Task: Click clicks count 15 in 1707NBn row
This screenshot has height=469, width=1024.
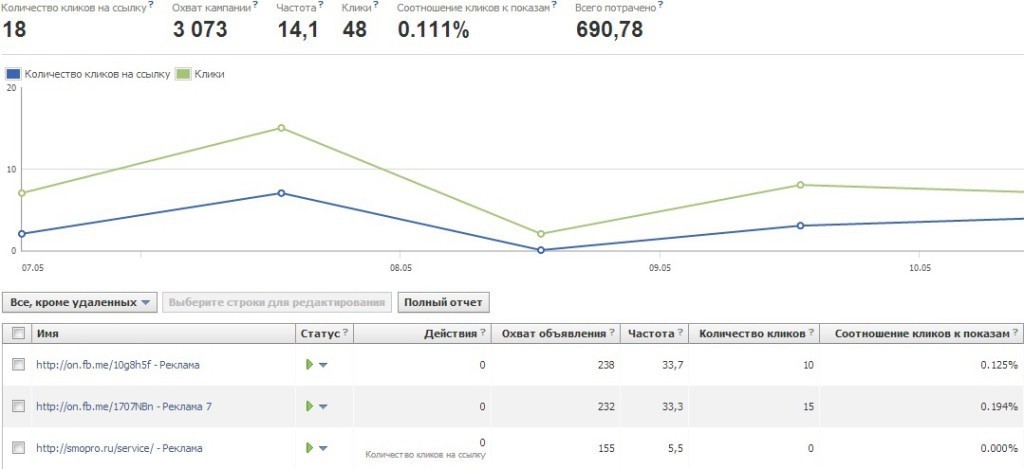Action: point(808,407)
